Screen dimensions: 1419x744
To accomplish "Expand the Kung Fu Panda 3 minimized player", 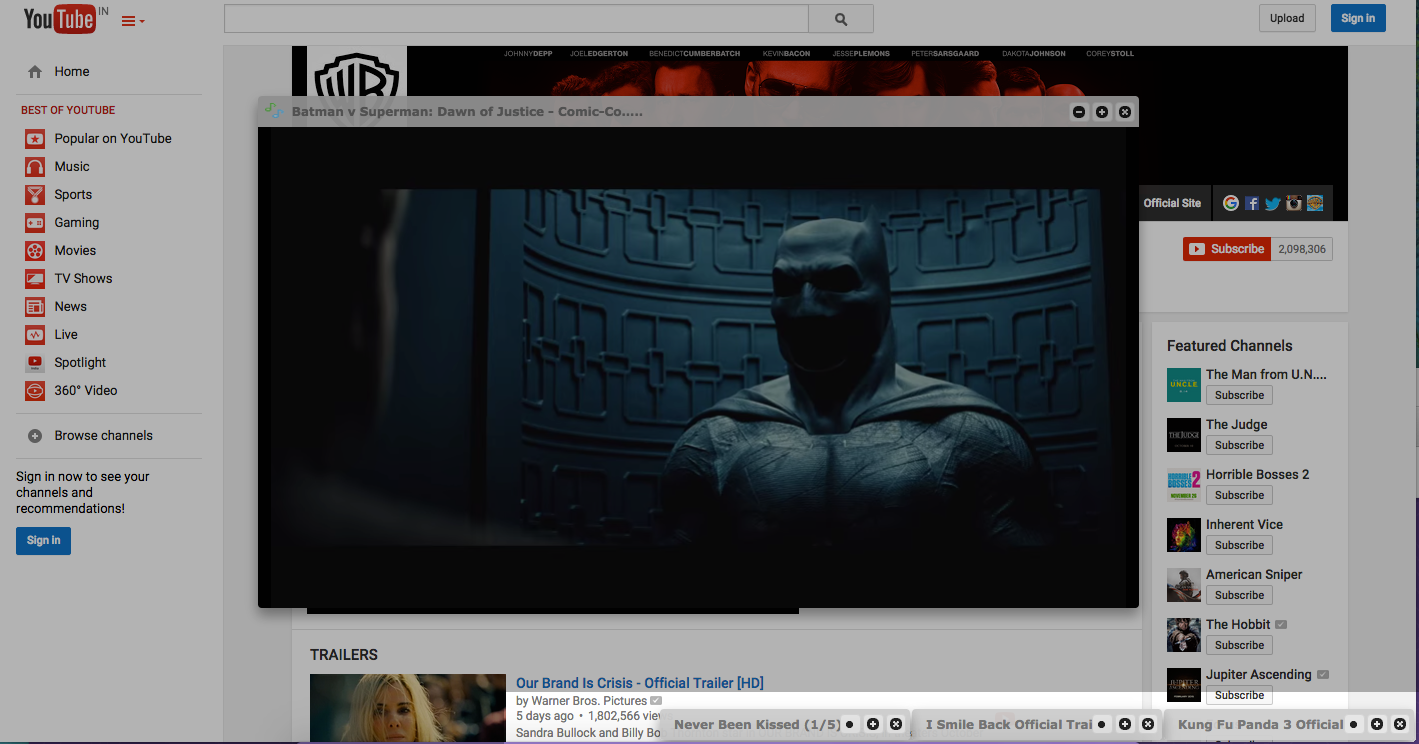I will (1377, 724).
